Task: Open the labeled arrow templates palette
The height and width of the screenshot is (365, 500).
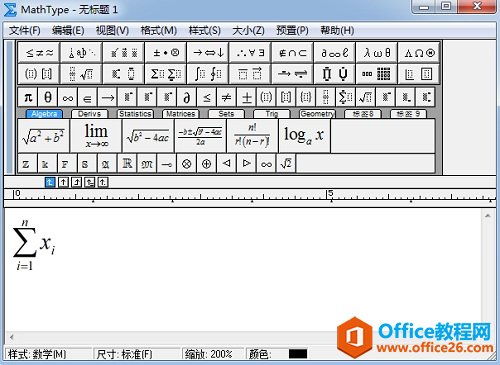Action: pos(292,74)
